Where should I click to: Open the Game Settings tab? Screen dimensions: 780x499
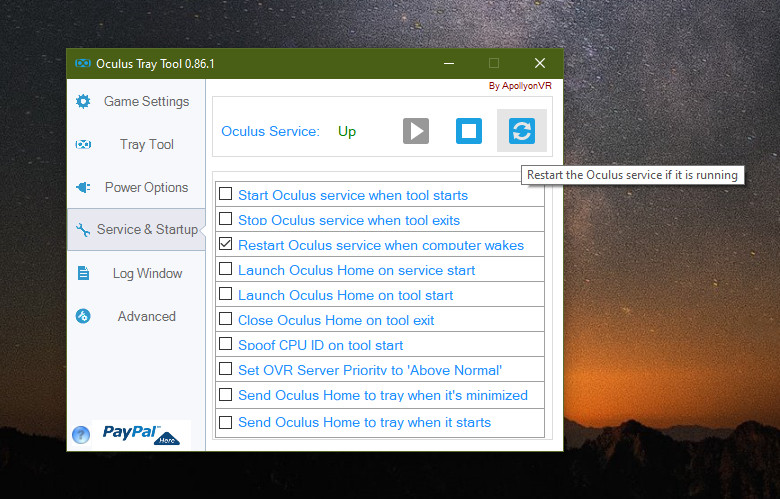coord(136,101)
